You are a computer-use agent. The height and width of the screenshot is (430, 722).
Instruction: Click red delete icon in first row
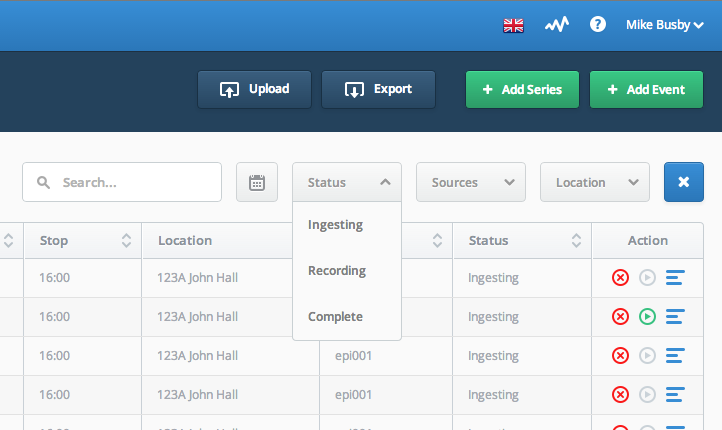[620, 278]
